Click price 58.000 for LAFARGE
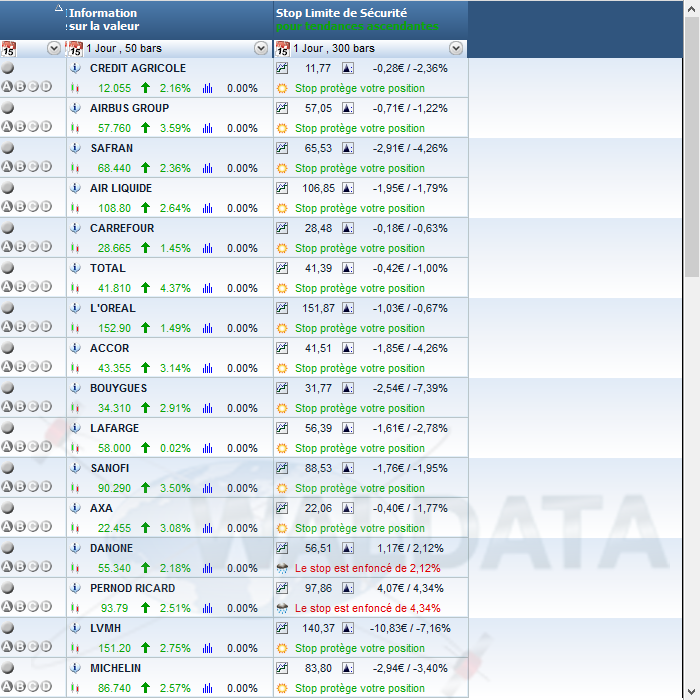 pyautogui.click(x=114, y=448)
